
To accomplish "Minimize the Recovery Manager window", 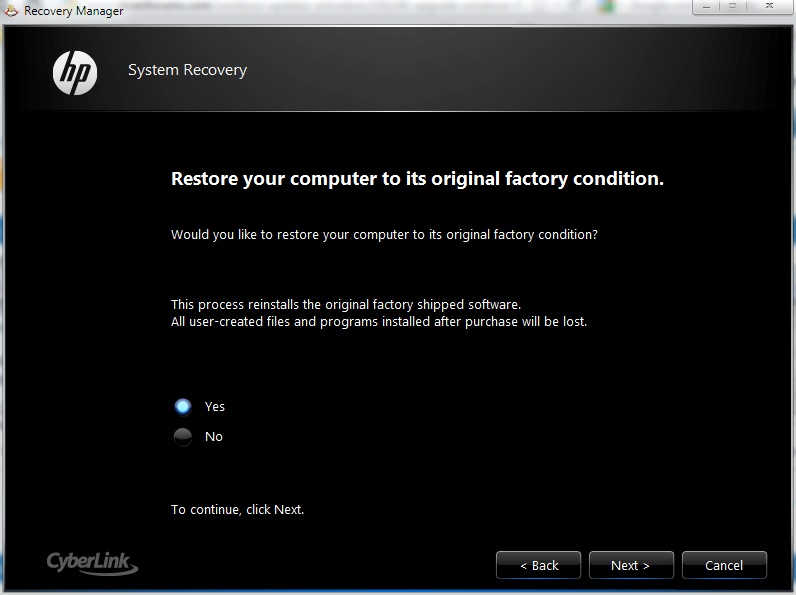I will click(706, 7).
